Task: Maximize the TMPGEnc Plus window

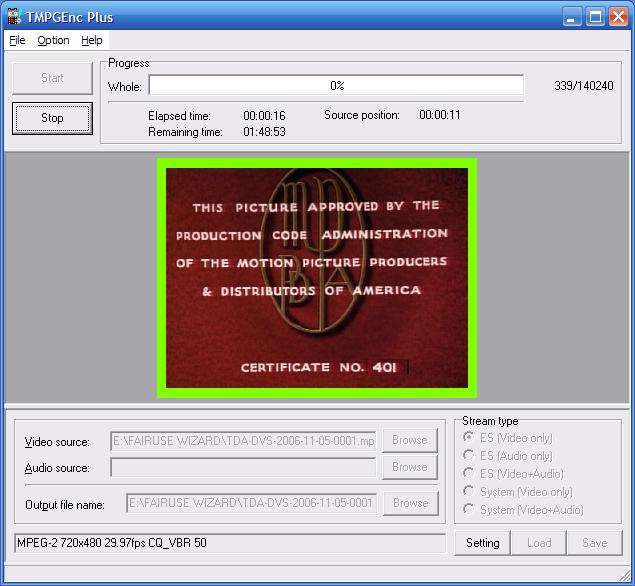Action: point(595,17)
